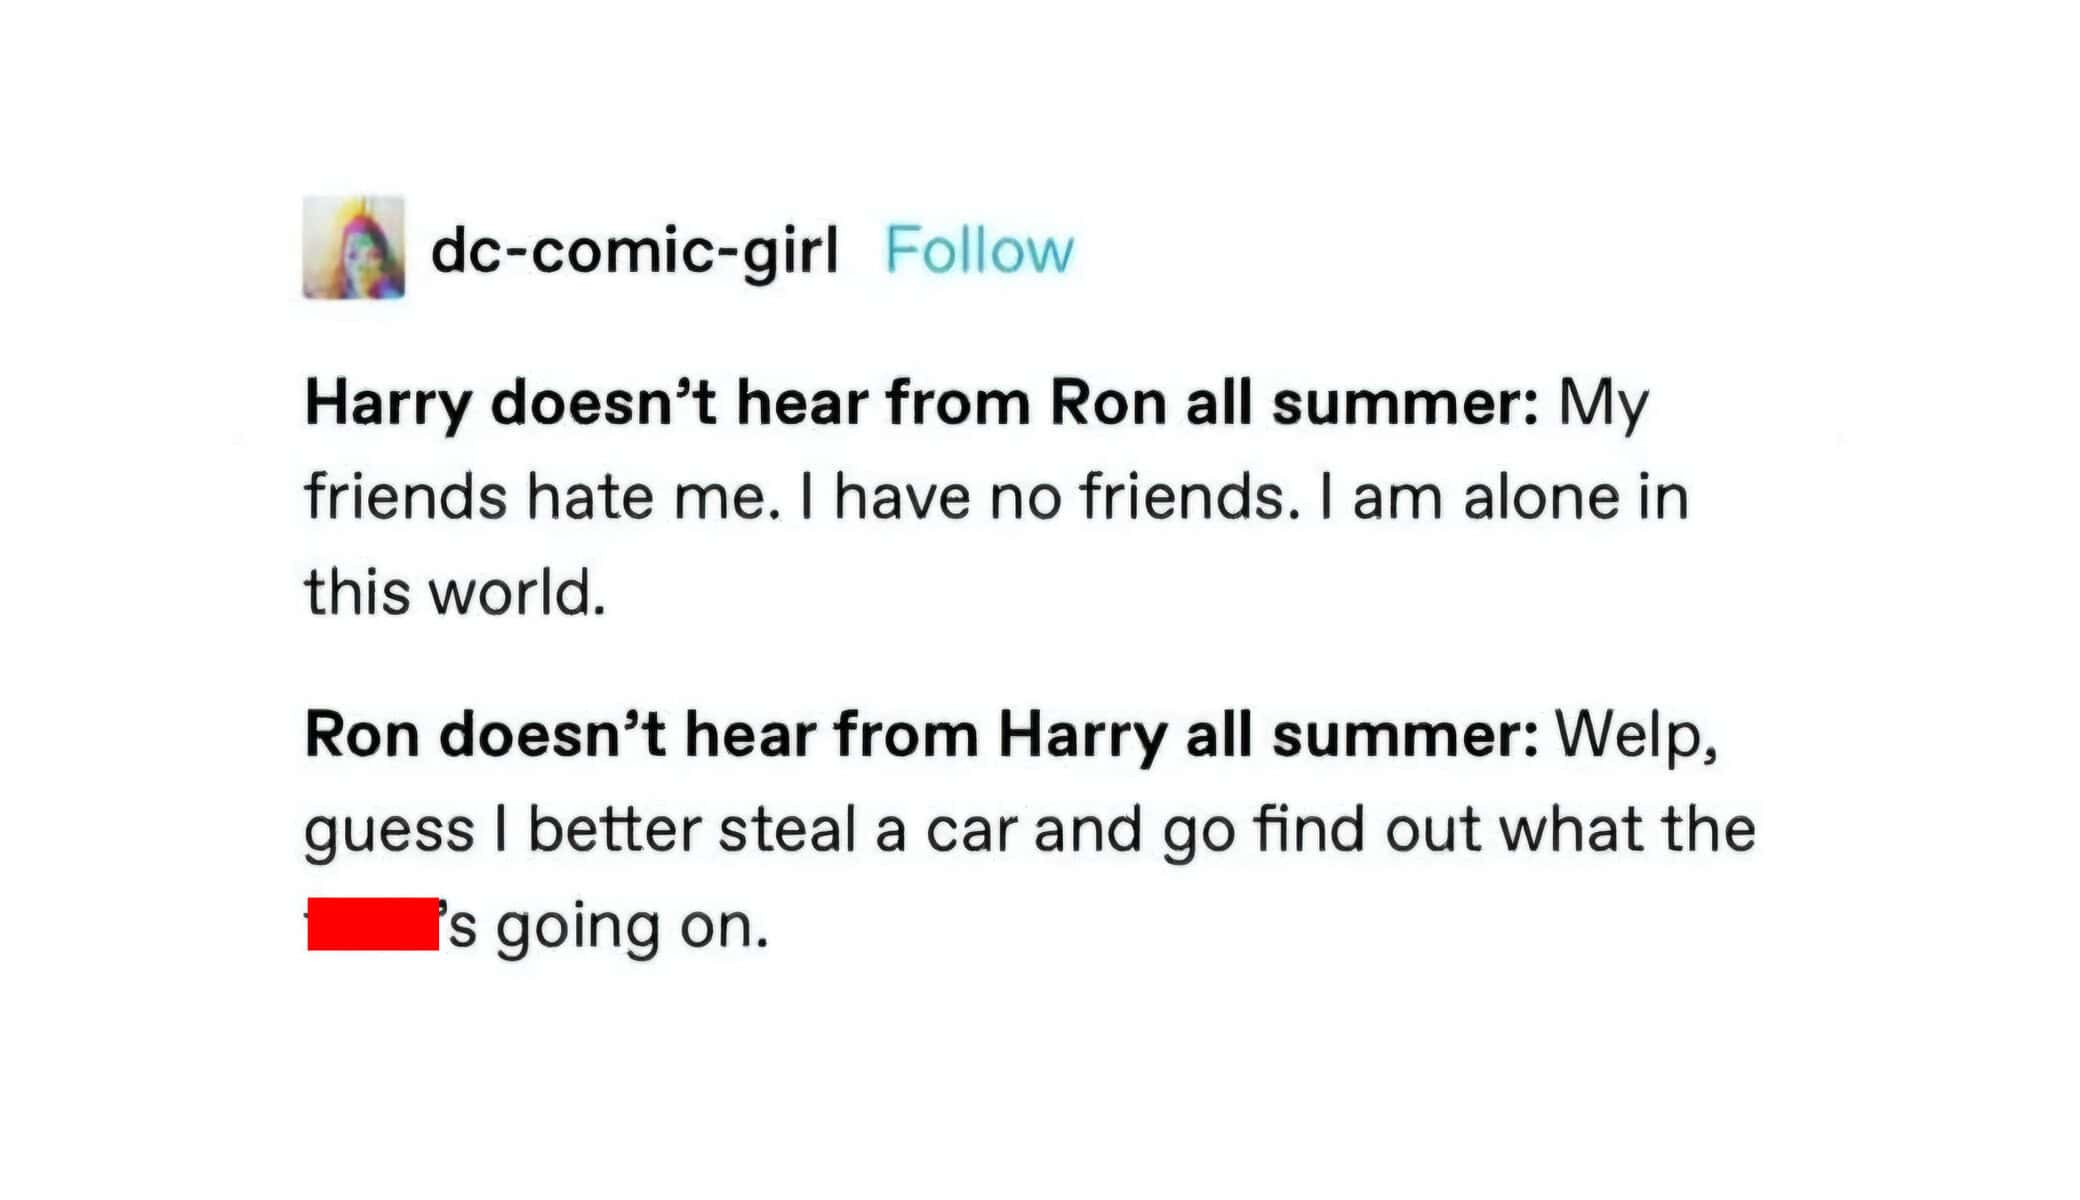Click the line "this world."

point(455,591)
